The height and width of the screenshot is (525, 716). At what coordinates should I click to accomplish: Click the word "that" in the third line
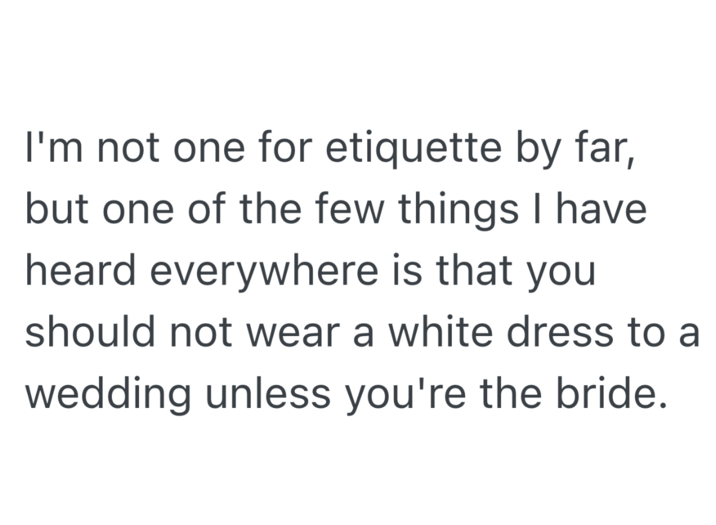(470, 273)
